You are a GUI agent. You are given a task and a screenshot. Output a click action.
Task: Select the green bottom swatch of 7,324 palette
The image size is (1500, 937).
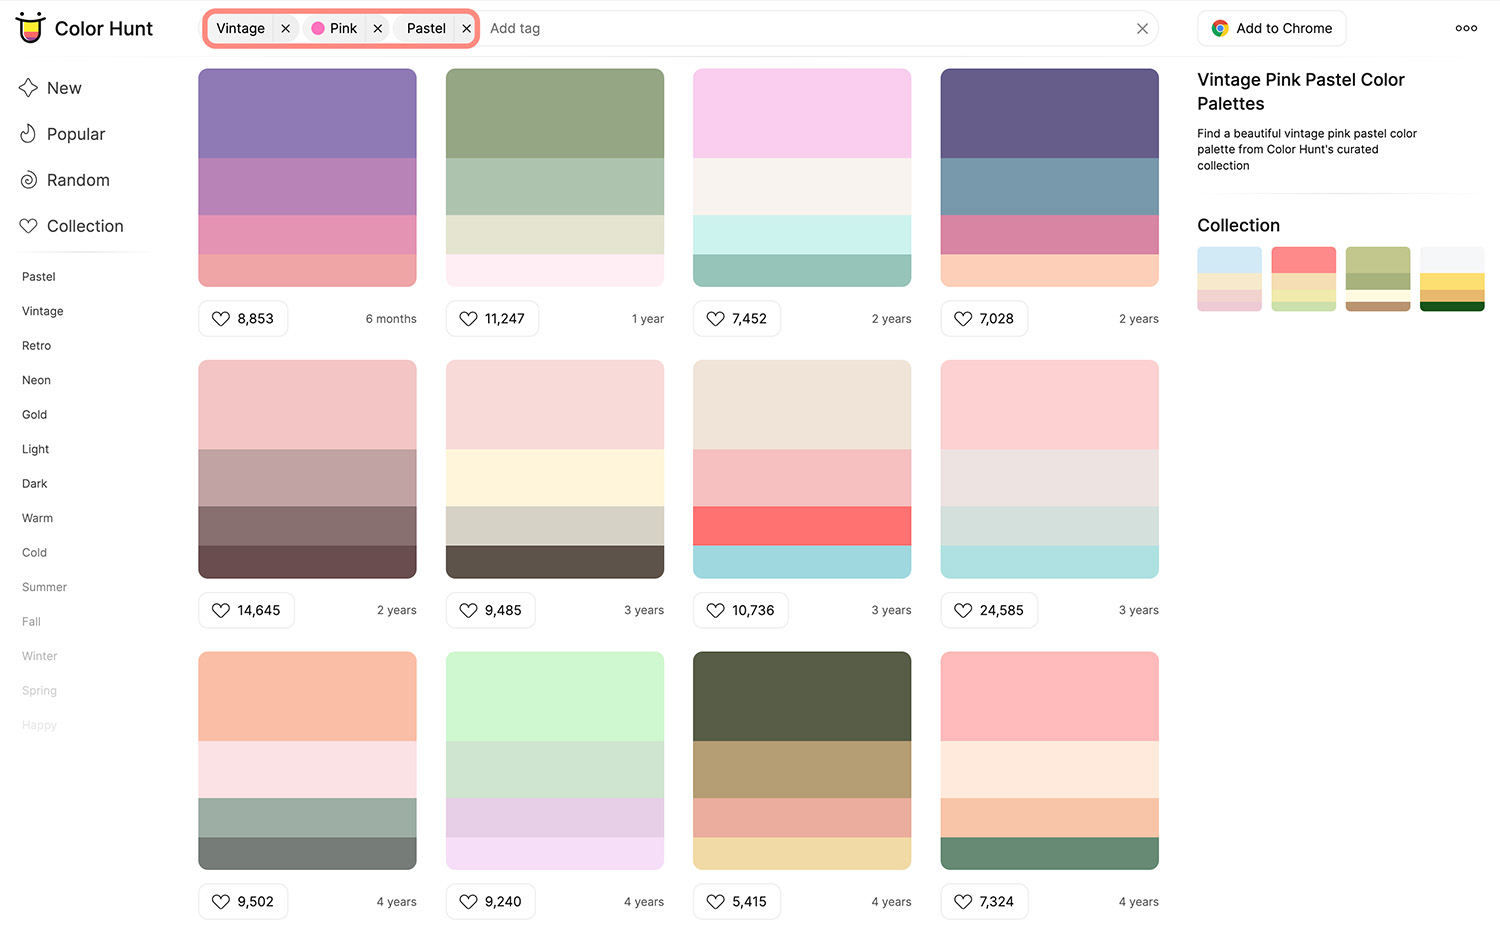coord(1050,853)
